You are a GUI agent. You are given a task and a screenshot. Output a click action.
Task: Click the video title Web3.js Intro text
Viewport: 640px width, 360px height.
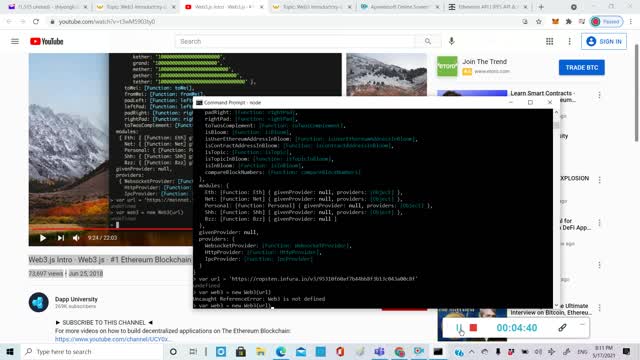(110, 260)
